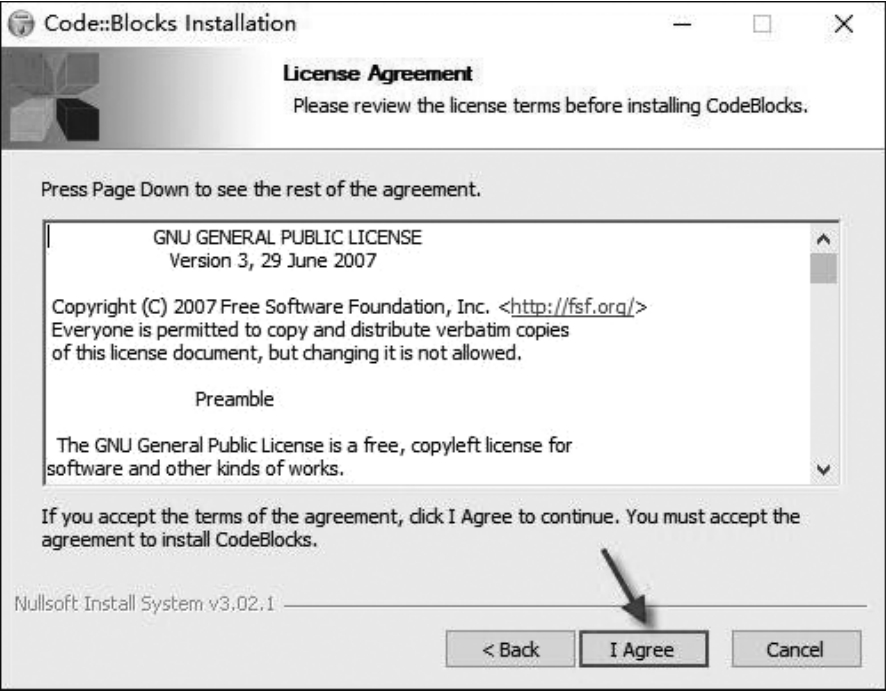Image resolution: width=886 pixels, height=691 pixels.
Task: Click the GNU GENERAL PUBLIC LICENSE heading line
Action: point(287,238)
